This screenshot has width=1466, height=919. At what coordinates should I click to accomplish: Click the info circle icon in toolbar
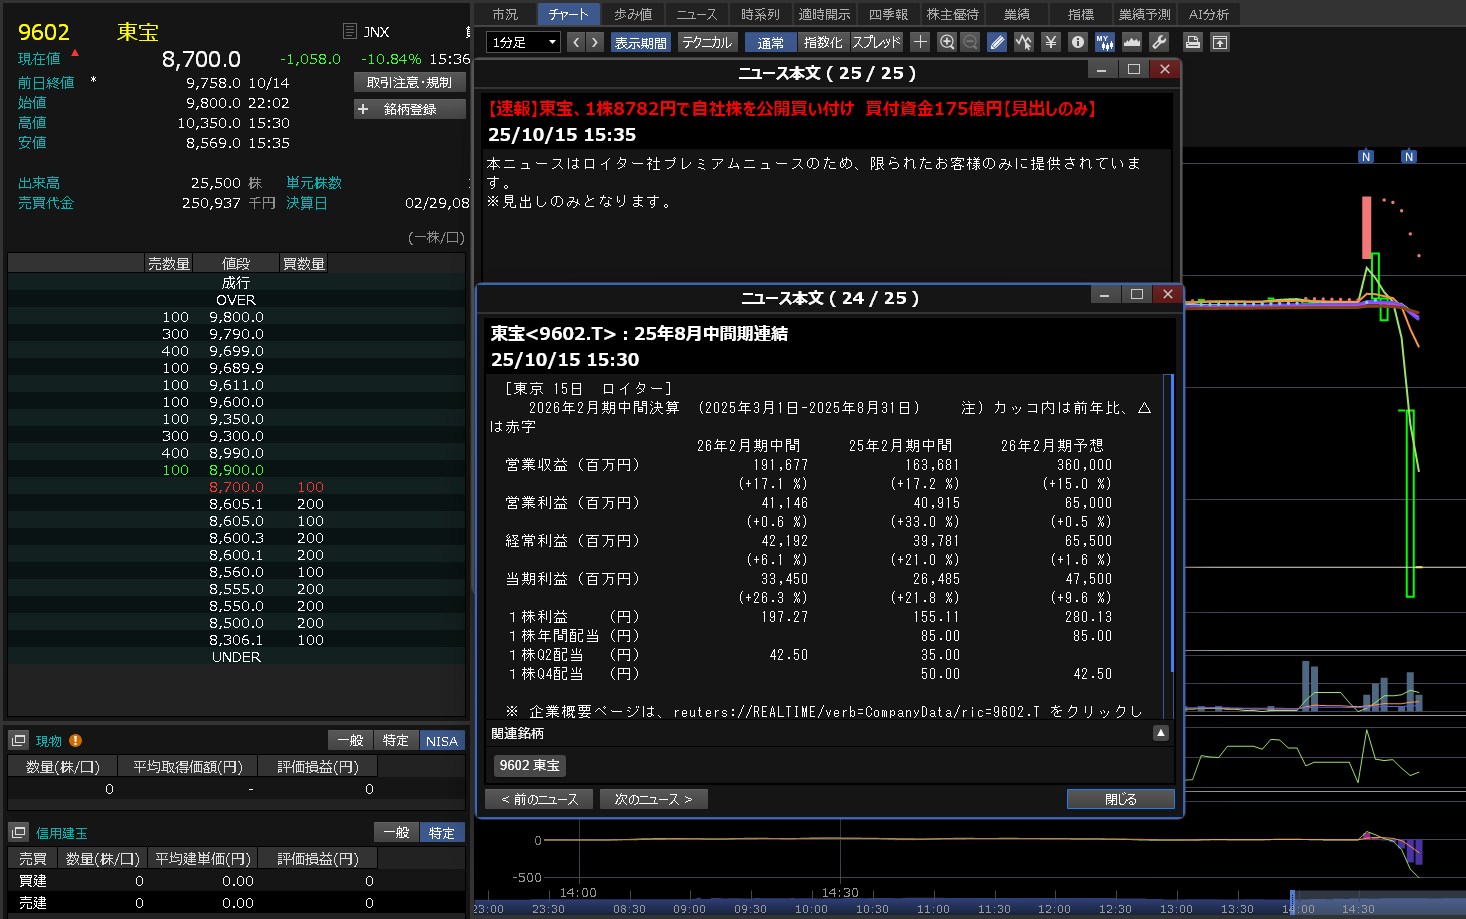click(1077, 42)
